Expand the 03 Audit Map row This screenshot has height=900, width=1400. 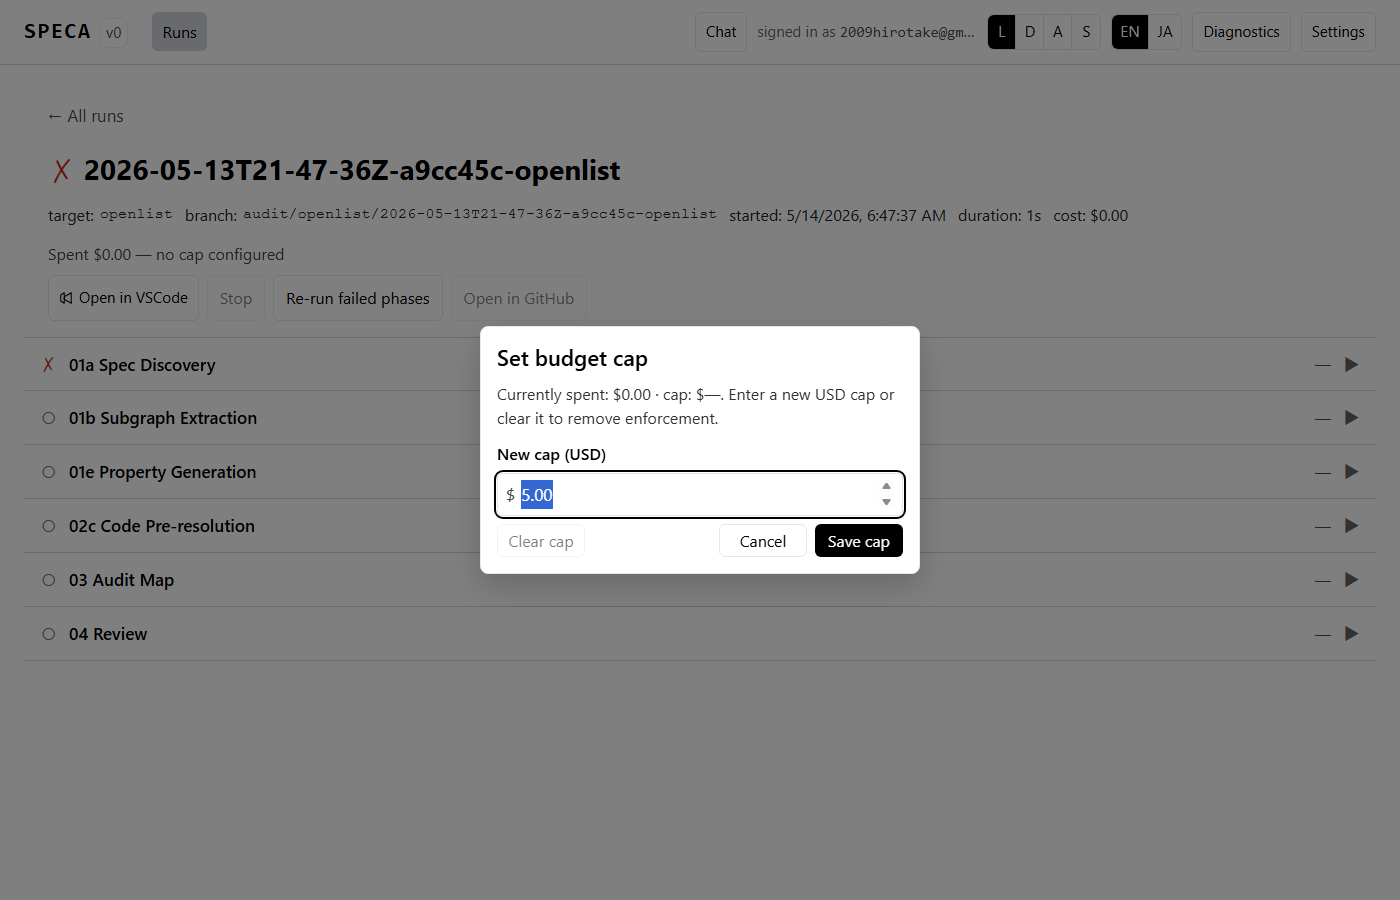tap(700, 580)
